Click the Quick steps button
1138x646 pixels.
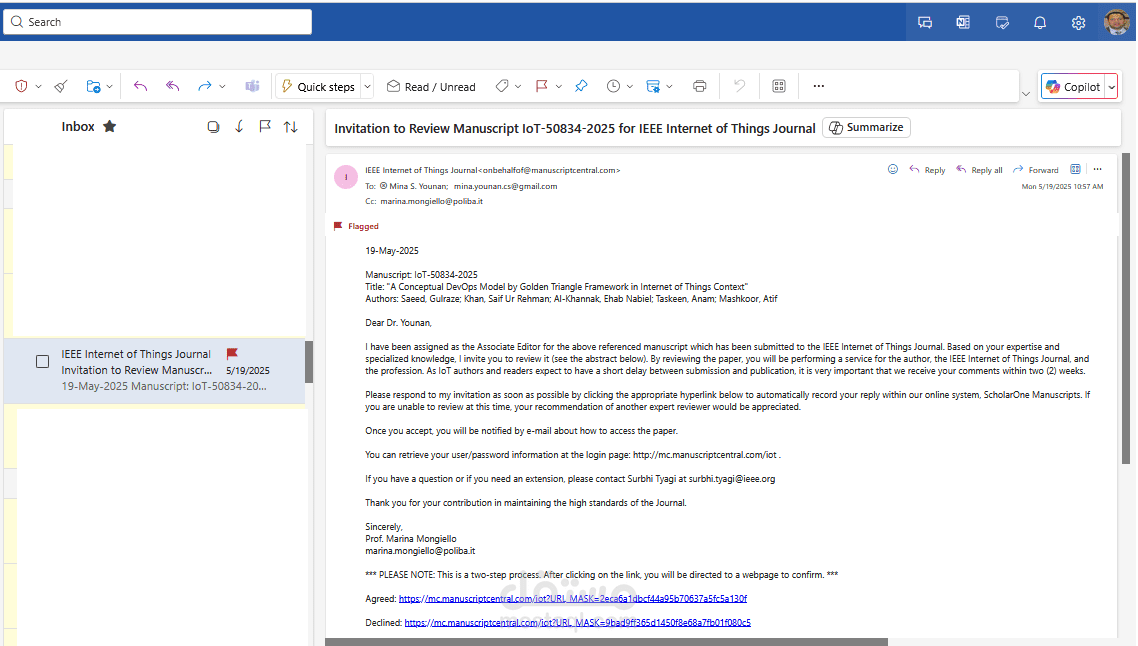click(319, 86)
